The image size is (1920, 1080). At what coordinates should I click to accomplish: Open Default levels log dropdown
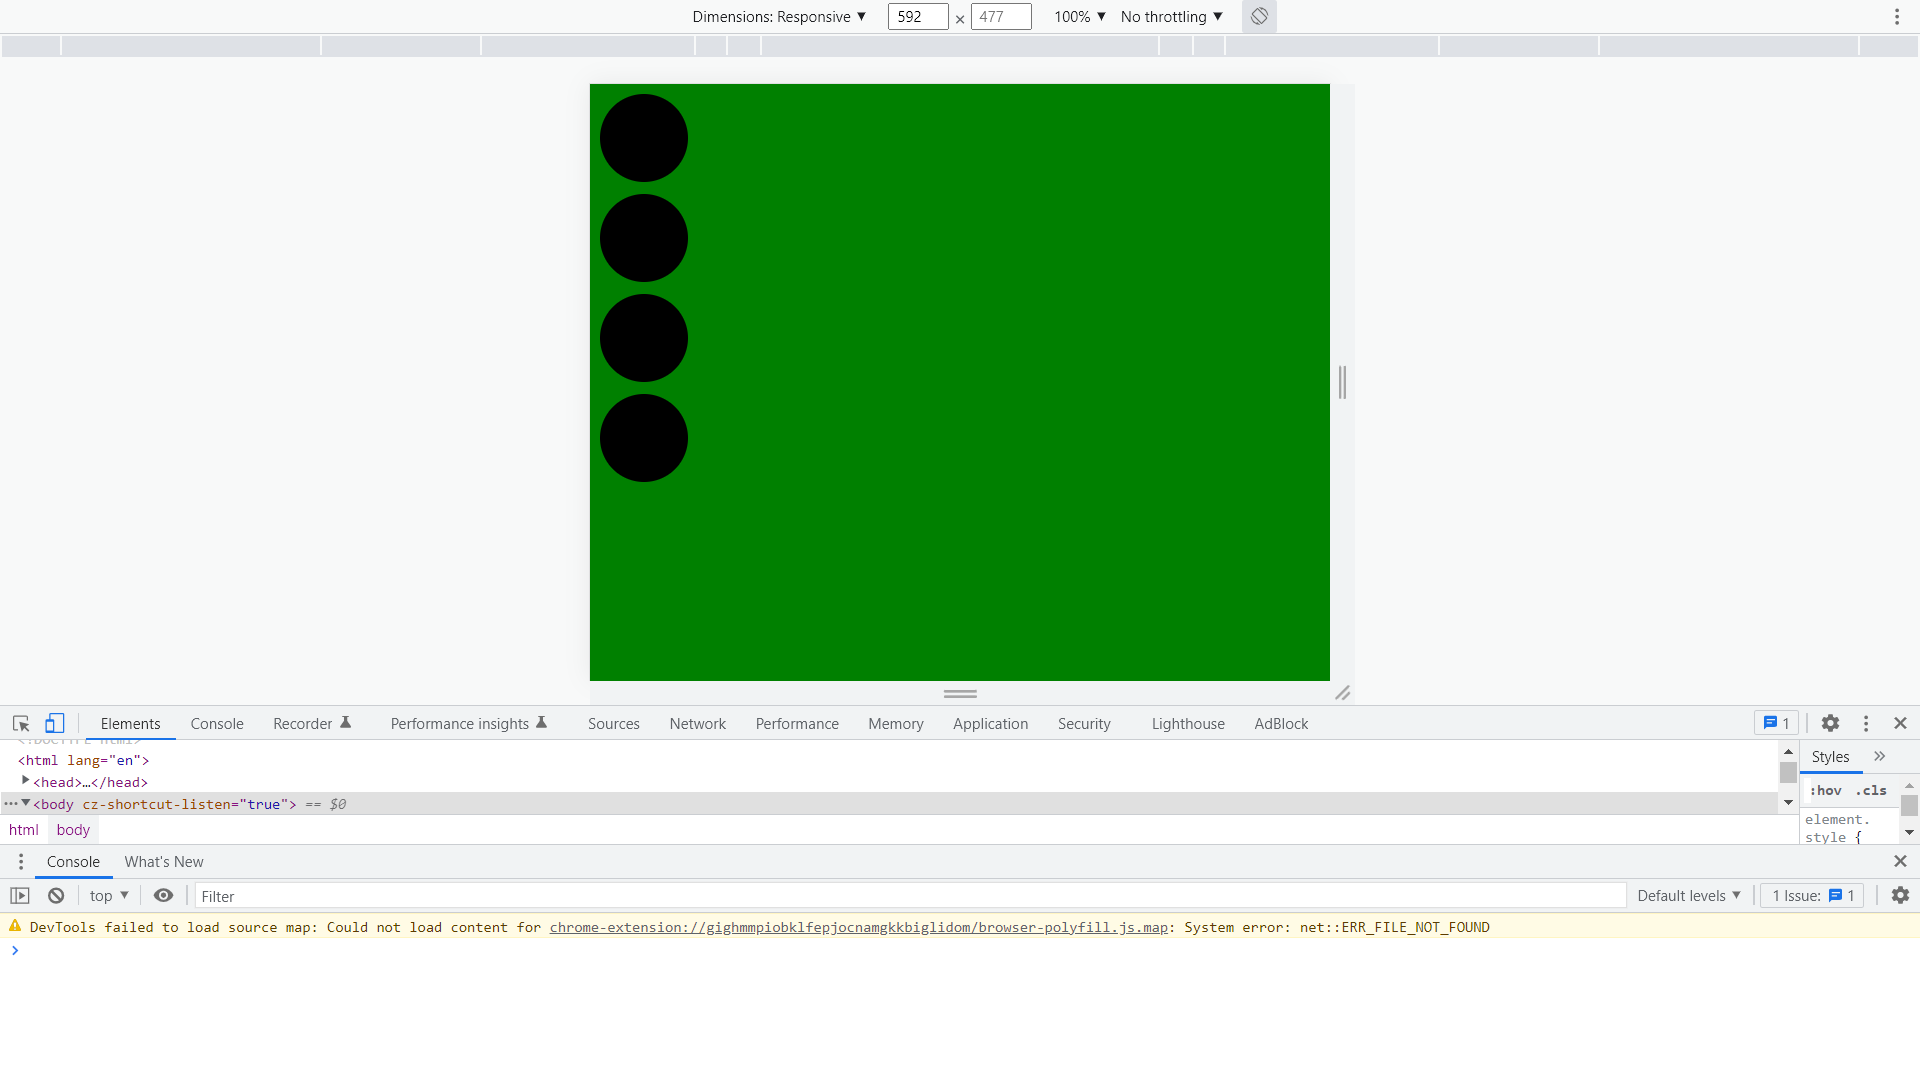(1689, 896)
